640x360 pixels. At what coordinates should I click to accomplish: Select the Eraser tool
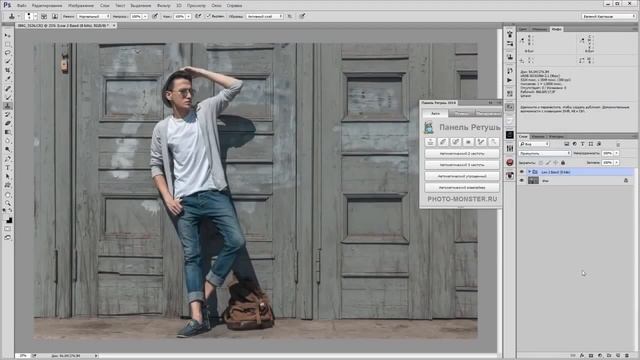[x=8, y=123]
